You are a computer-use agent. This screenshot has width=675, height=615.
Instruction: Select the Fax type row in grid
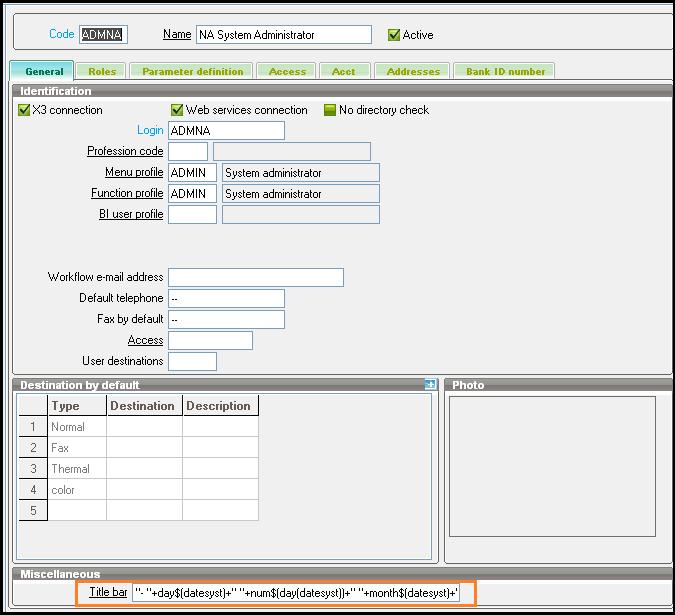(x=77, y=448)
